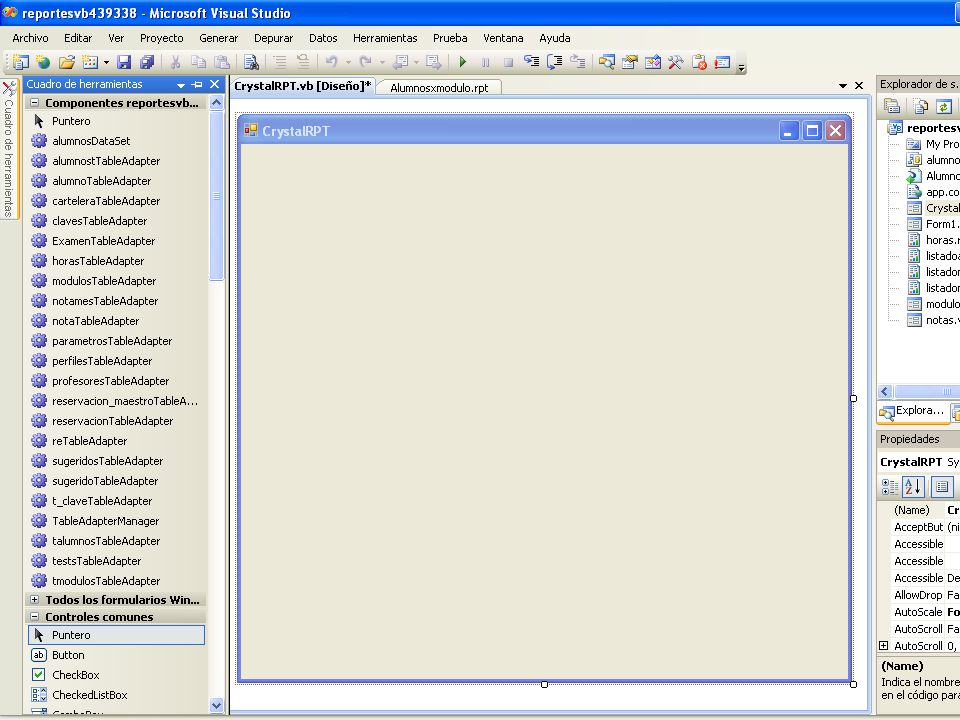
Task: Open the Add New Item dropdown arrow
Action: 106,62
